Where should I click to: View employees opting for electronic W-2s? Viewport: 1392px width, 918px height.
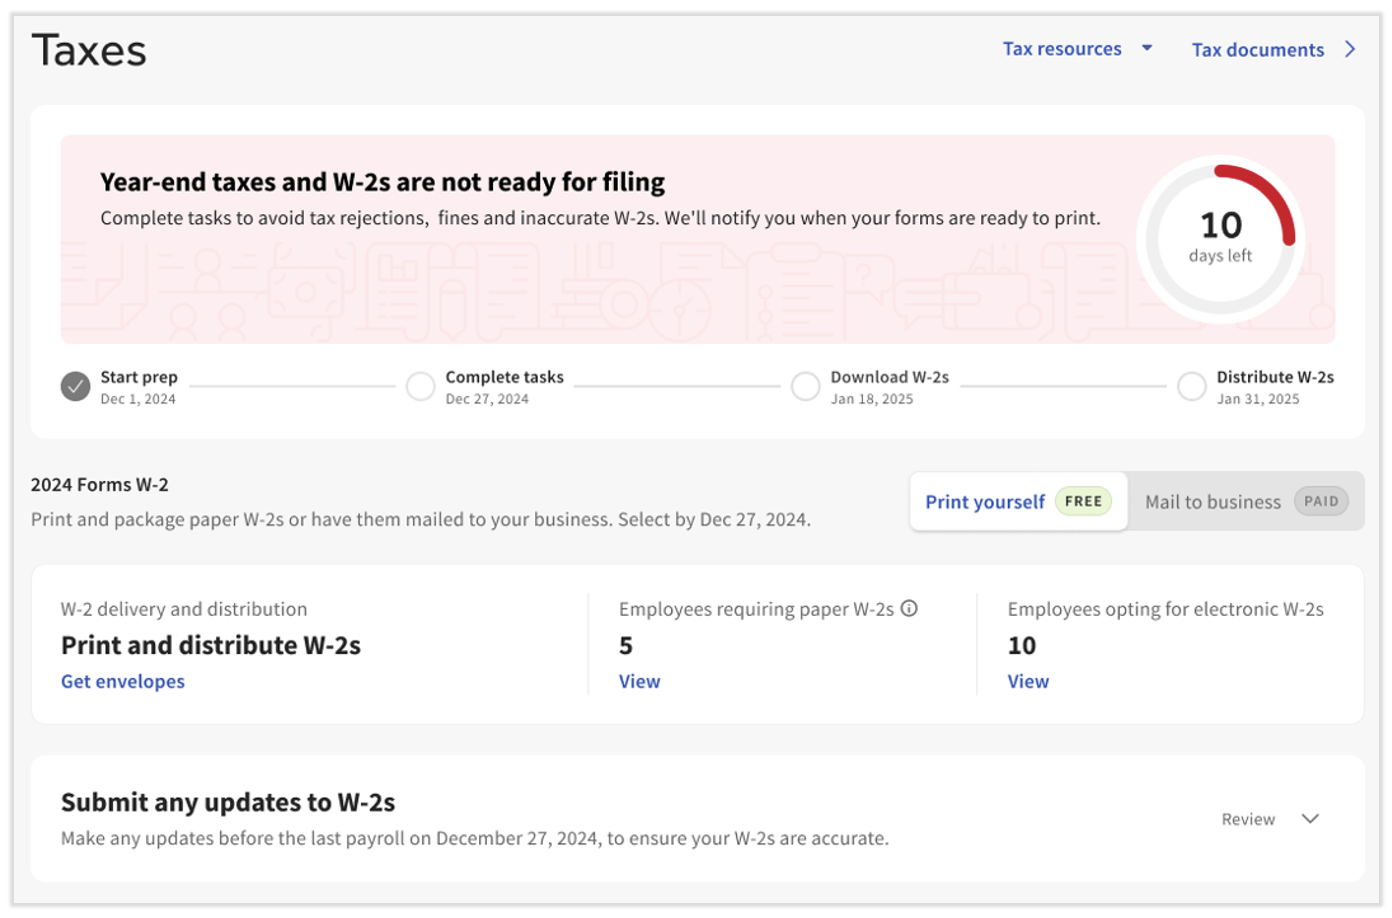tap(1027, 681)
